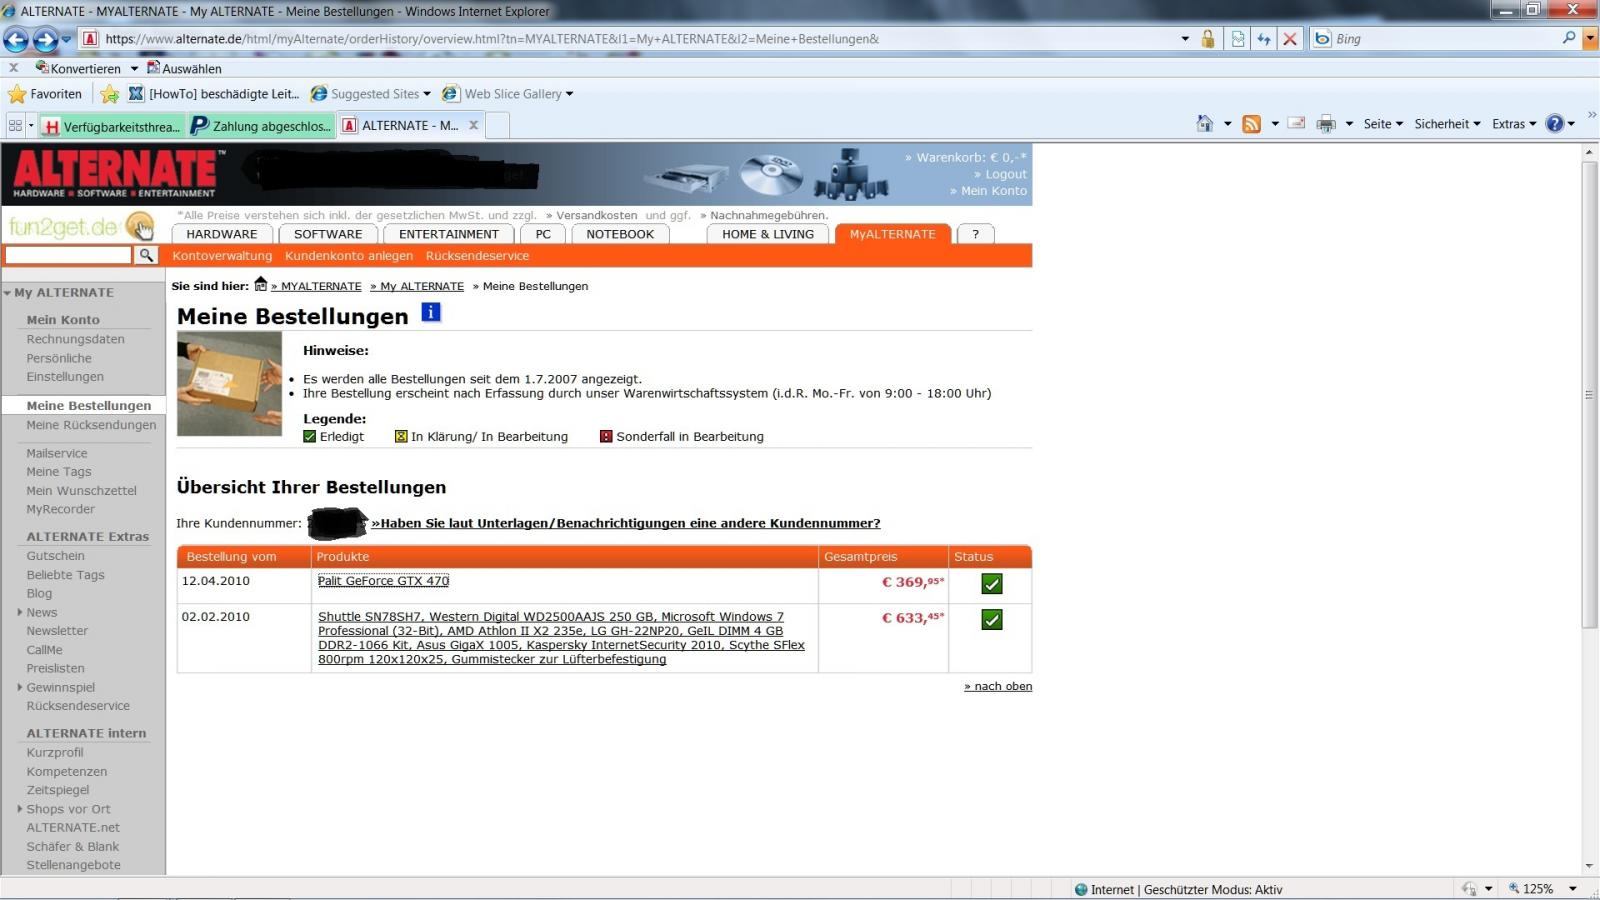This screenshot has height=900, width=1600.
Task: Open the ENTERTAINMENT navigation tab
Action: pos(448,234)
